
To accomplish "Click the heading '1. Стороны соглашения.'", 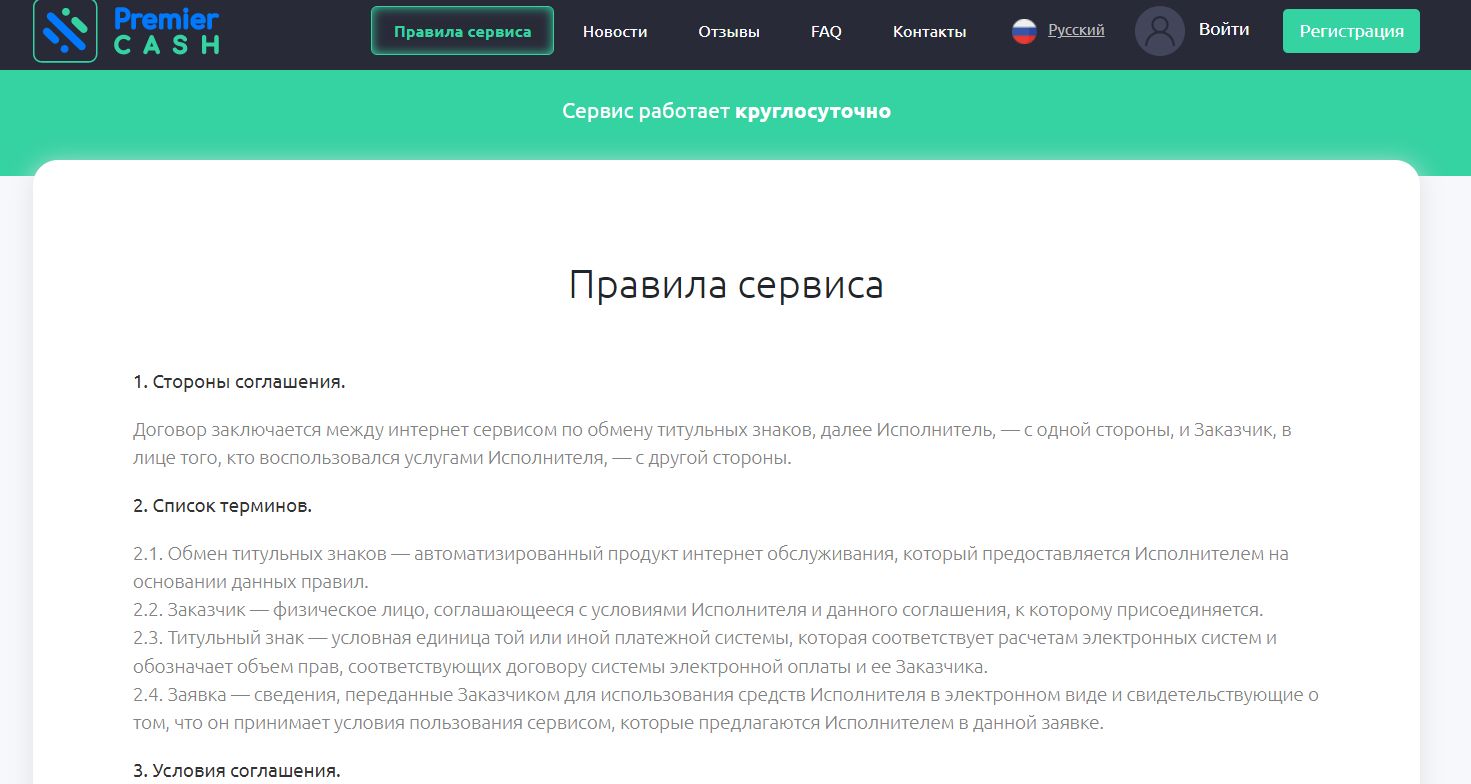I will tap(239, 382).
